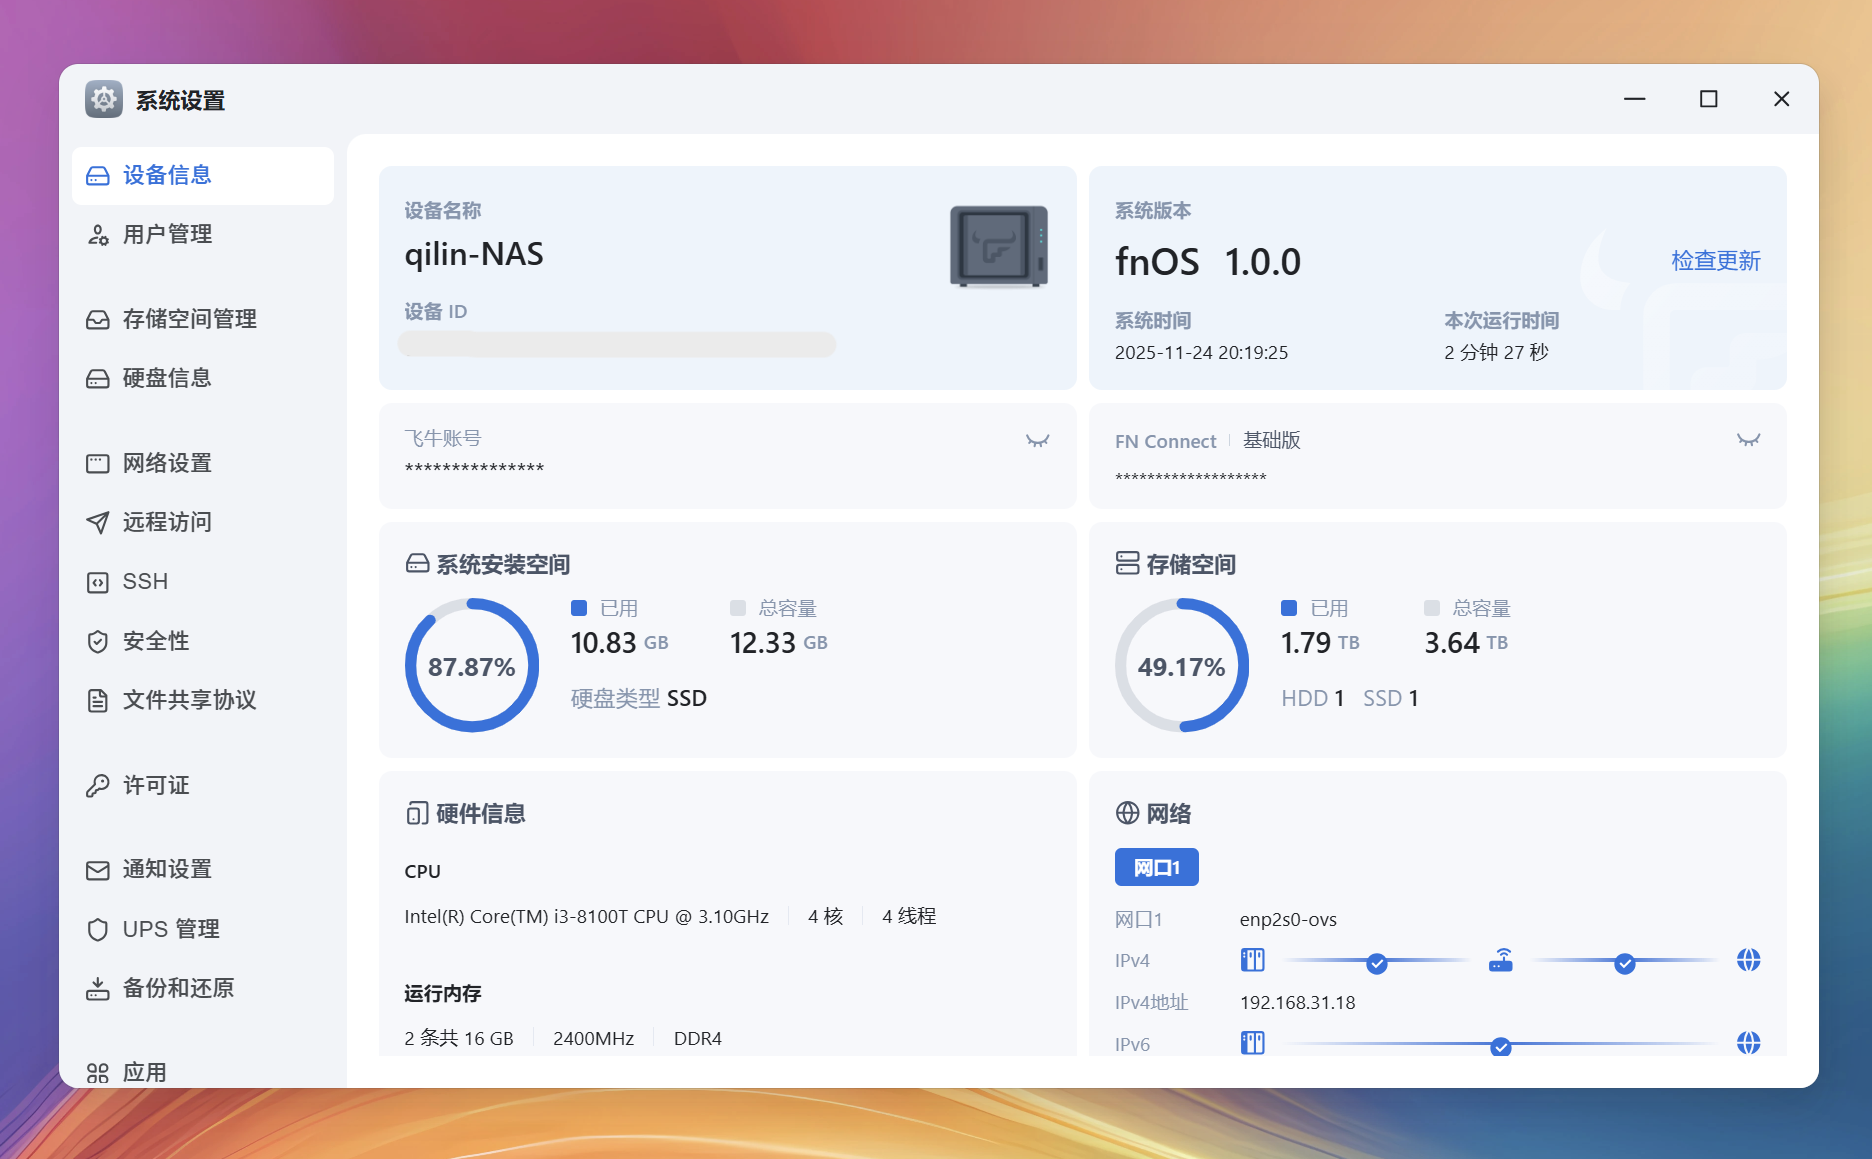Image resolution: width=1872 pixels, height=1159 pixels.
Task: Click the UPS 管理 shield icon
Action: [98, 930]
